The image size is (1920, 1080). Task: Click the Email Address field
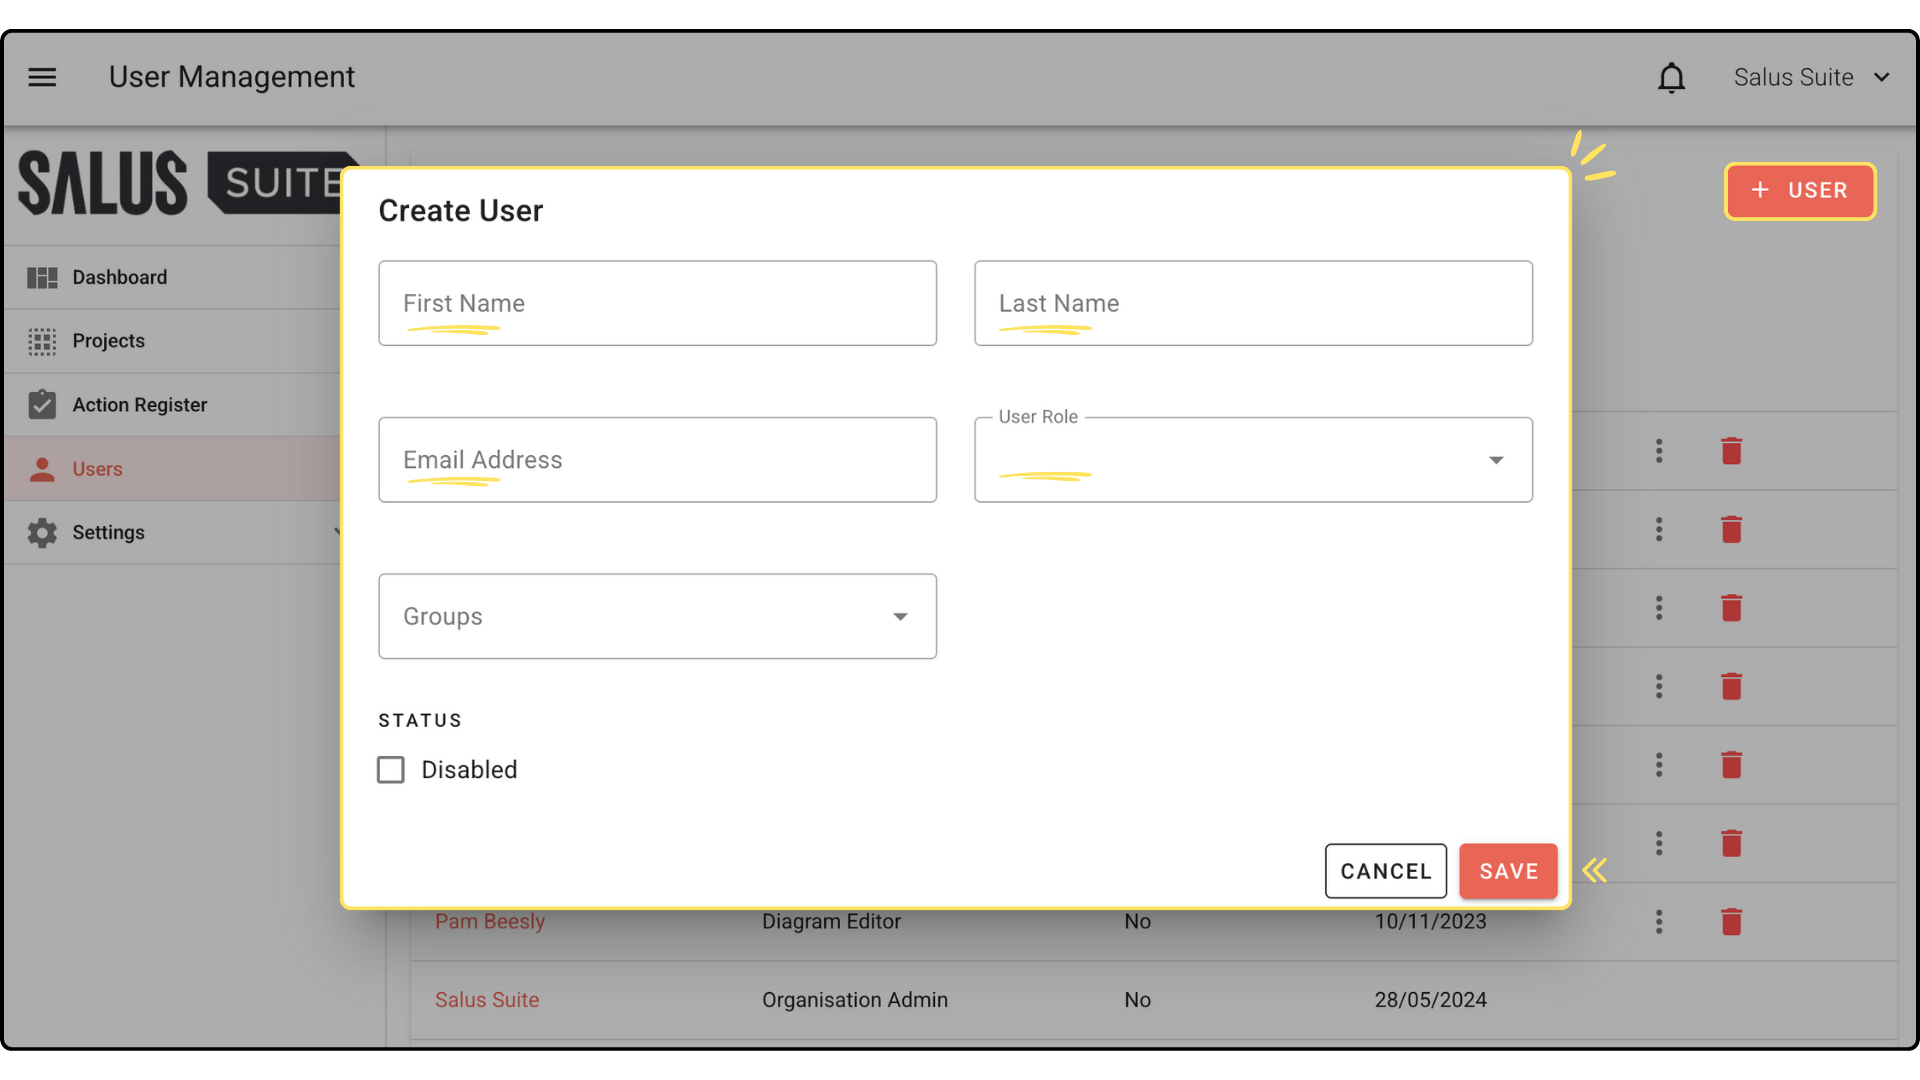[657, 460]
